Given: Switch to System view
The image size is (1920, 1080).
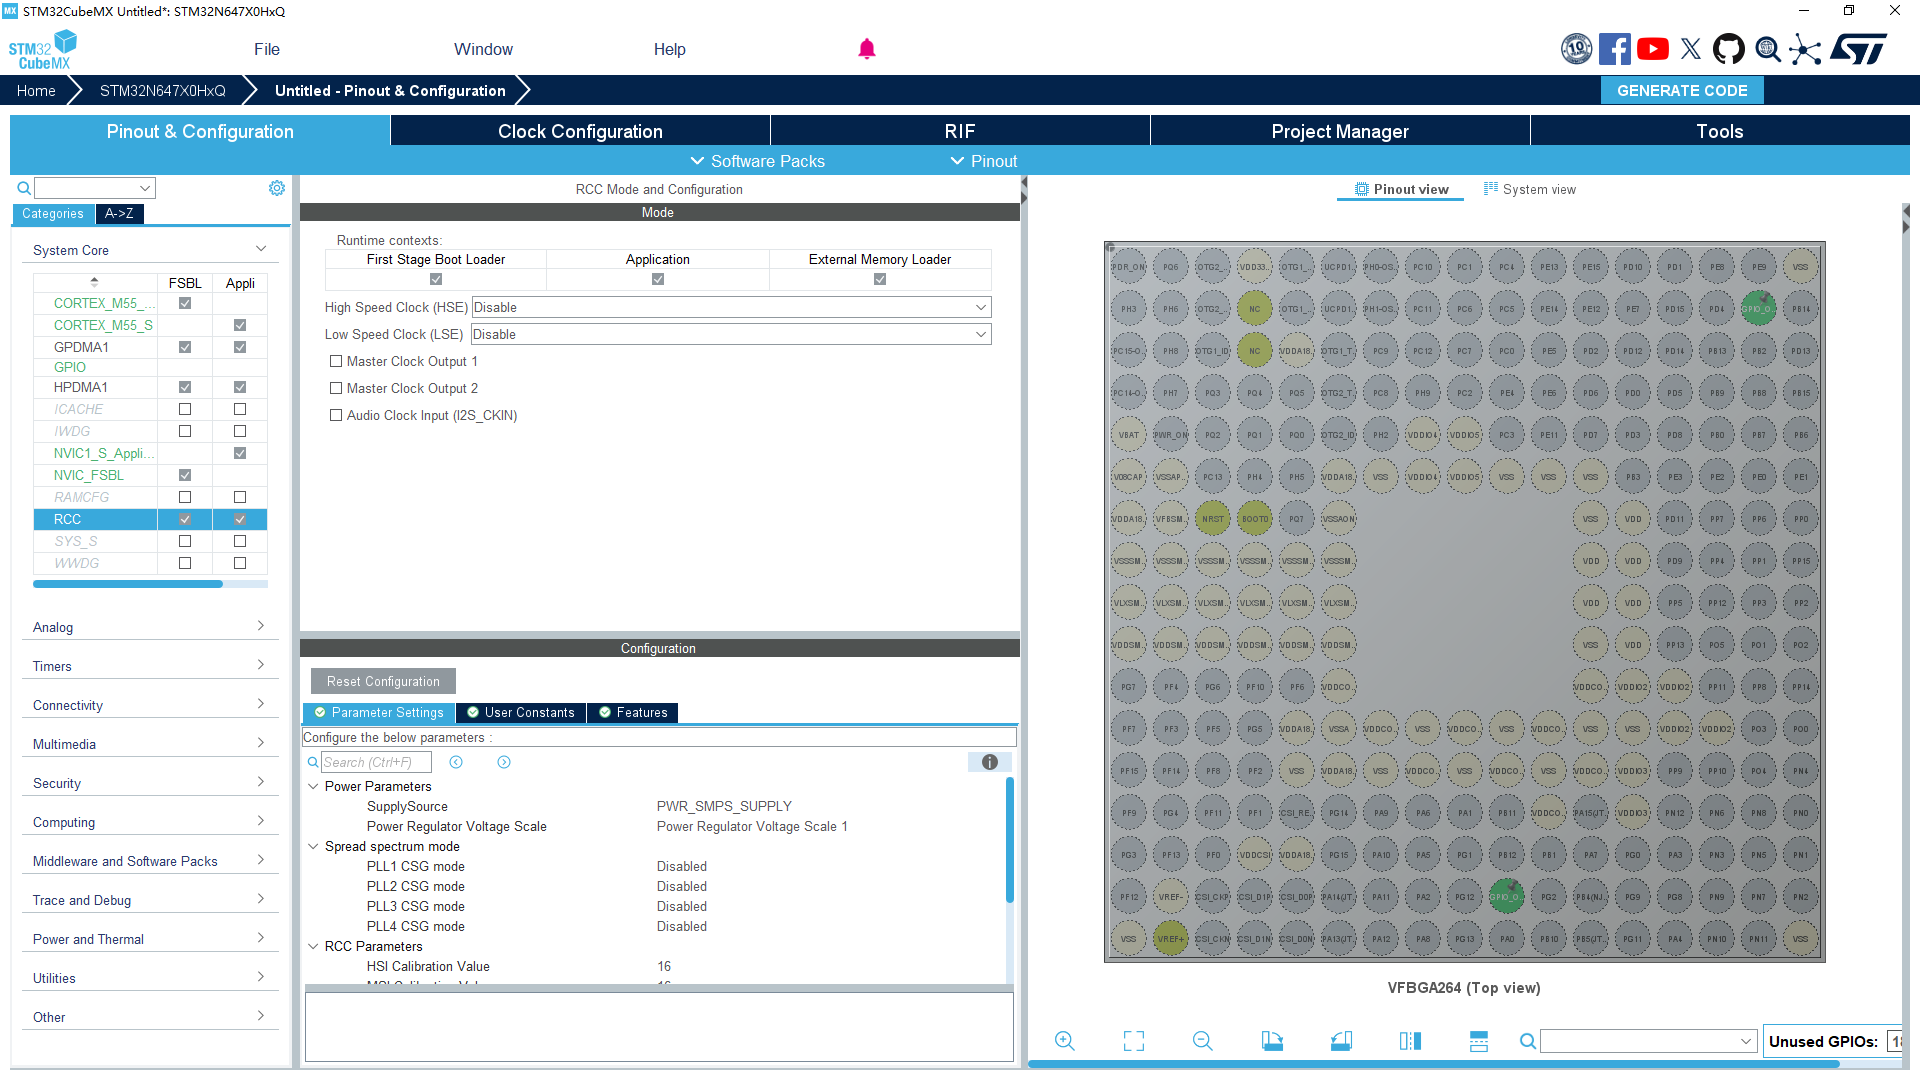Looking at the screenshot, I should pyautogui.click(x=1530, y=189).
